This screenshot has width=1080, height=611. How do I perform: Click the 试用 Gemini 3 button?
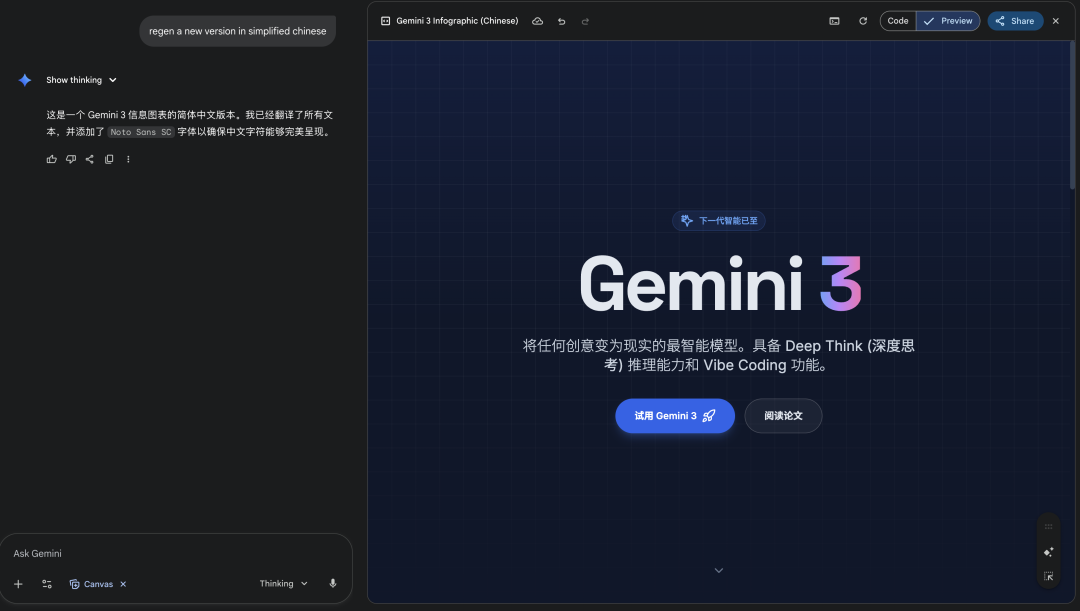coord(675,416)
